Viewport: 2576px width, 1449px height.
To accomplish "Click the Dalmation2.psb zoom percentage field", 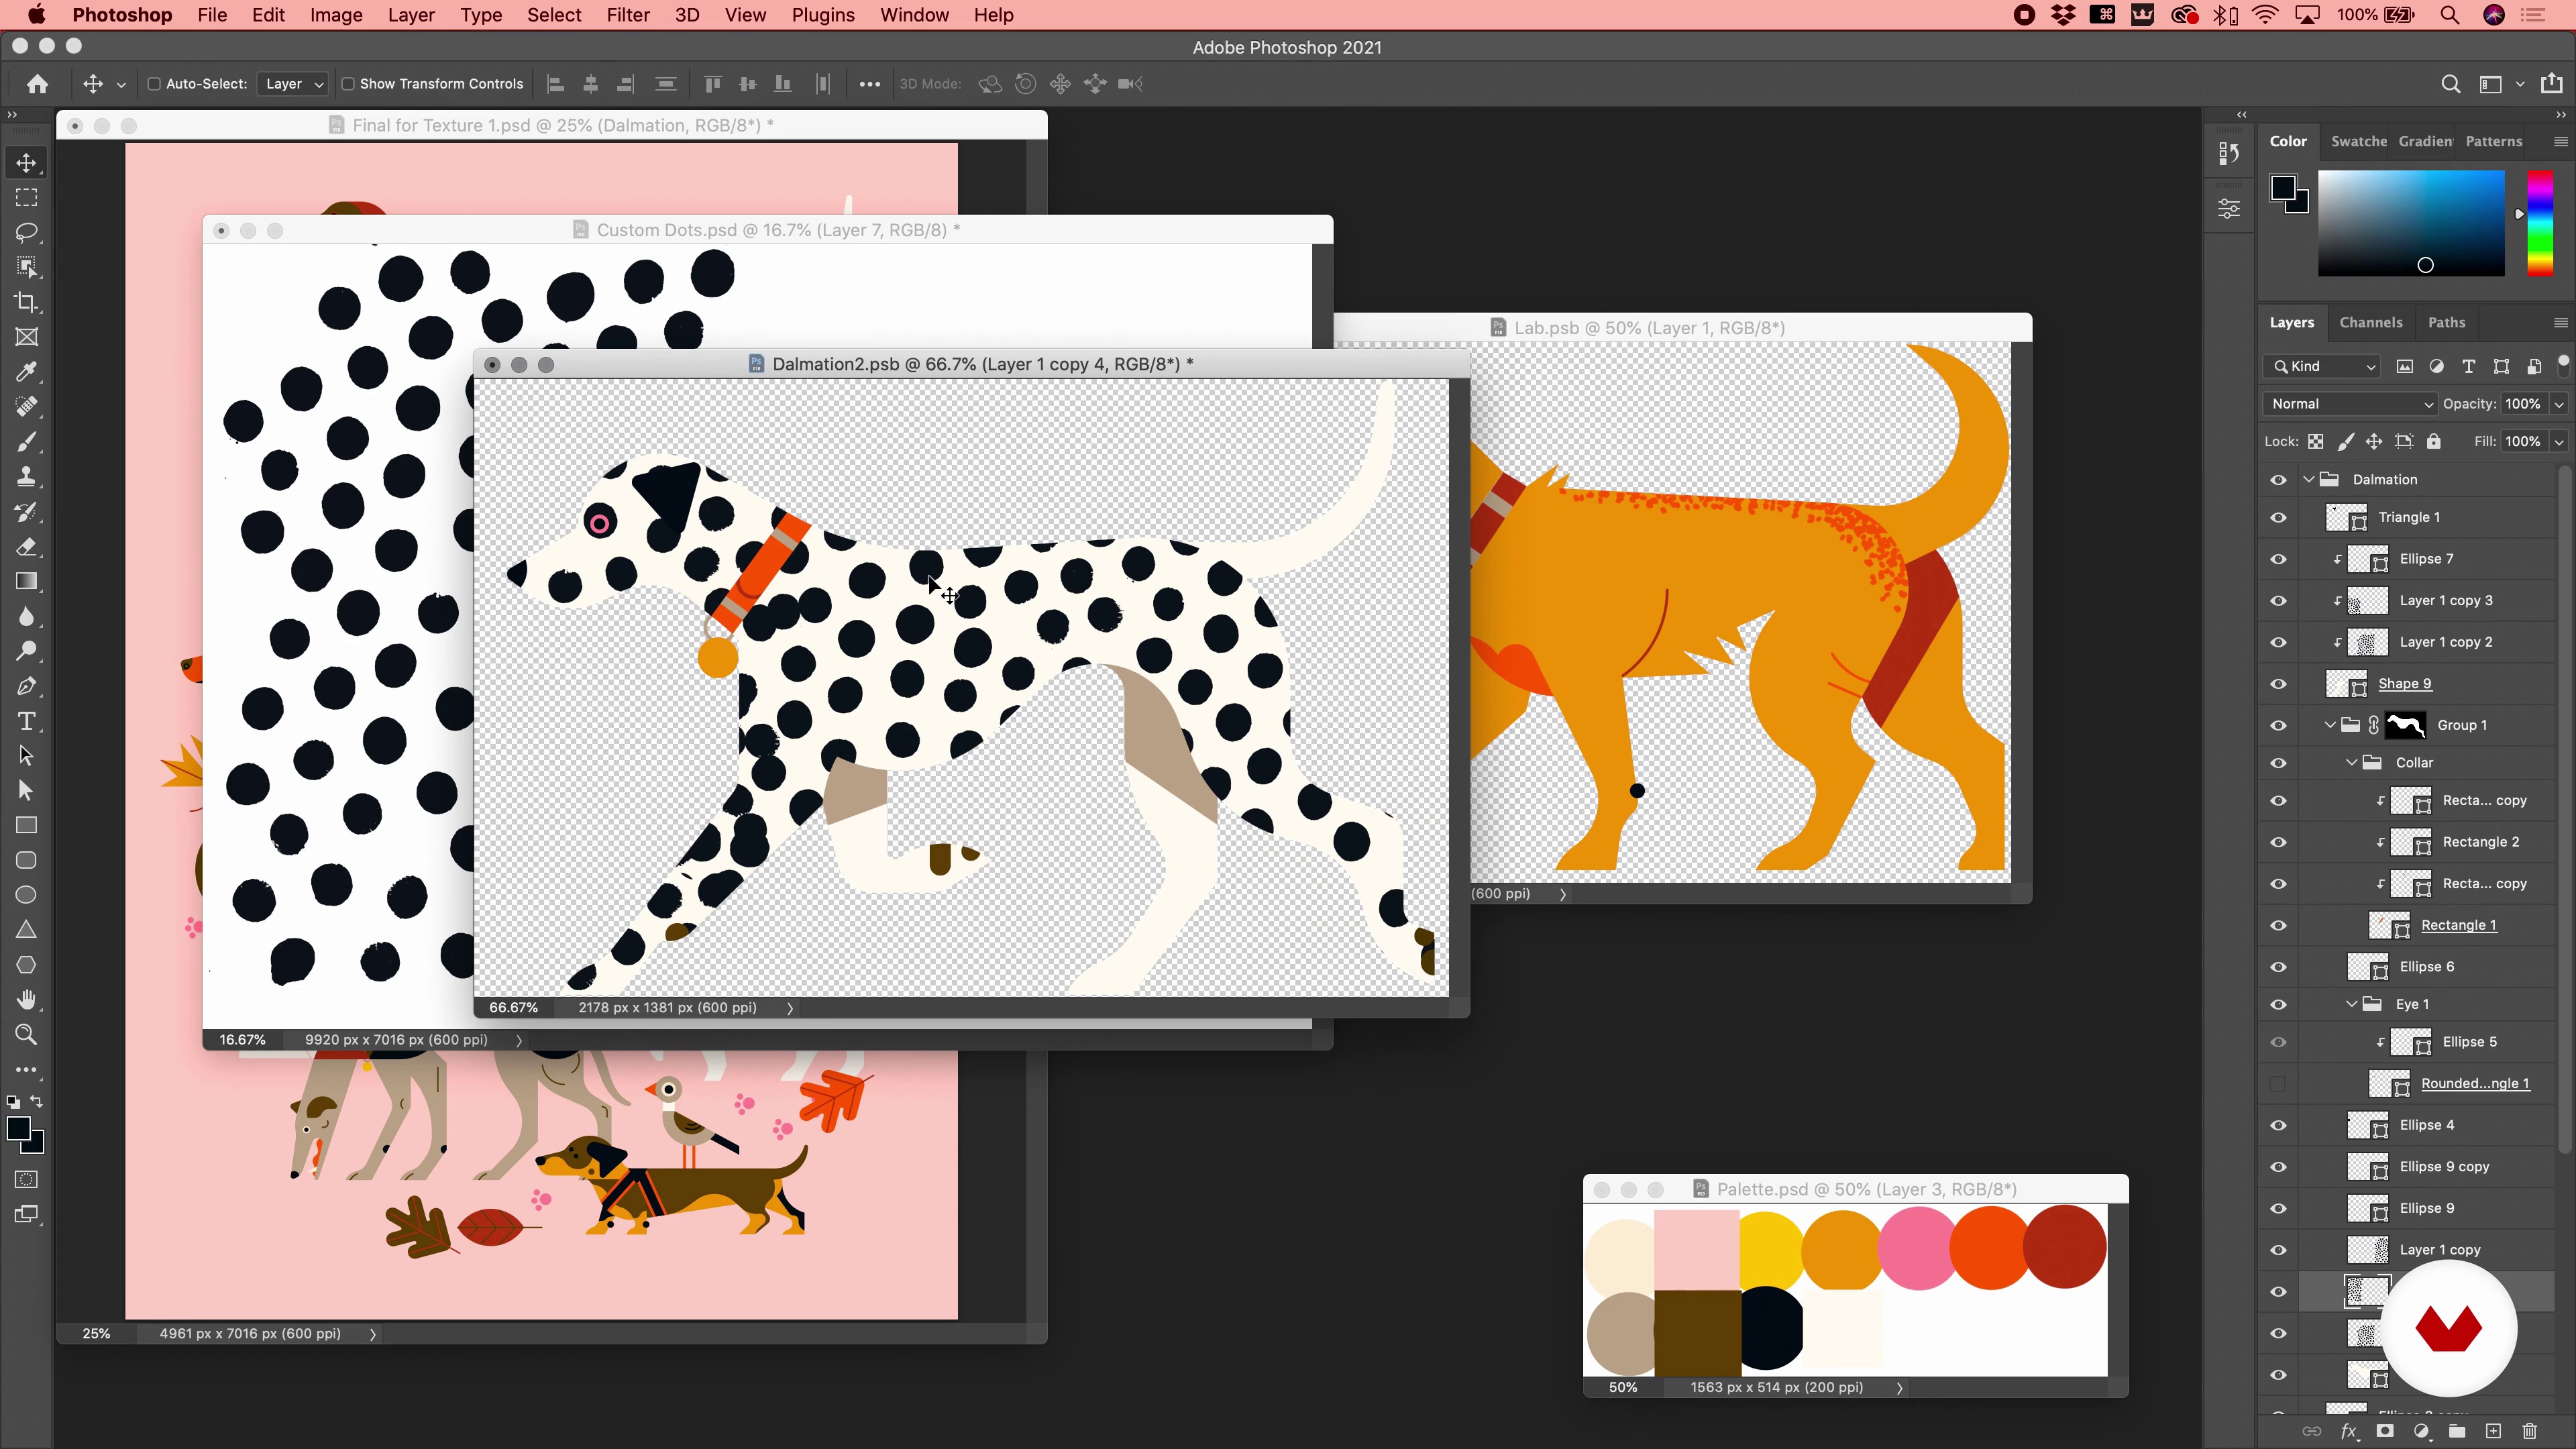I will click(x=513, y=1008).
